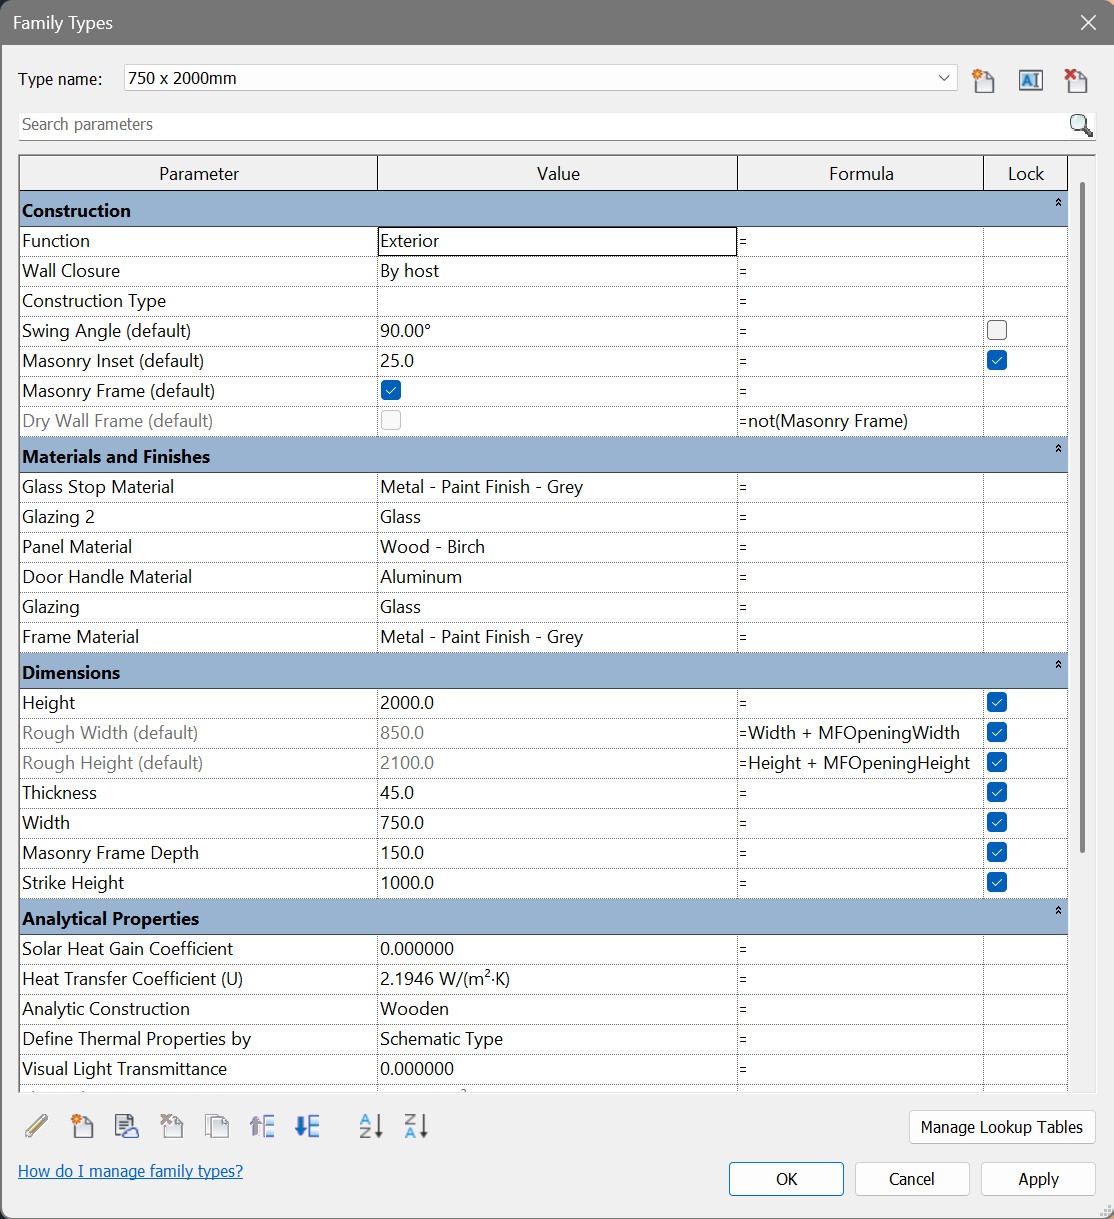Collapse the Materials and Finishes group
Screen dimensions: 1114x1219
pos(1058,449)
